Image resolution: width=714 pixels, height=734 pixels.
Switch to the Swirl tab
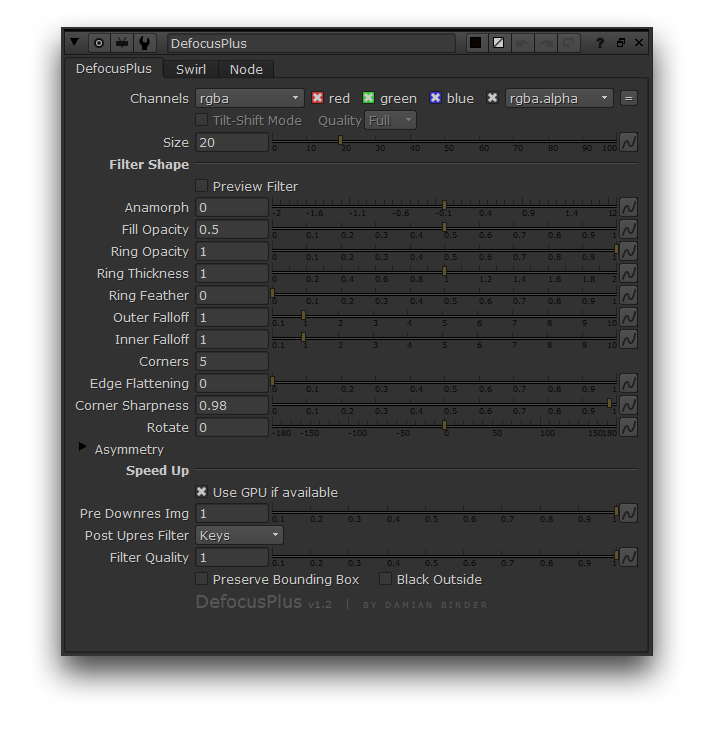point(191,69)
